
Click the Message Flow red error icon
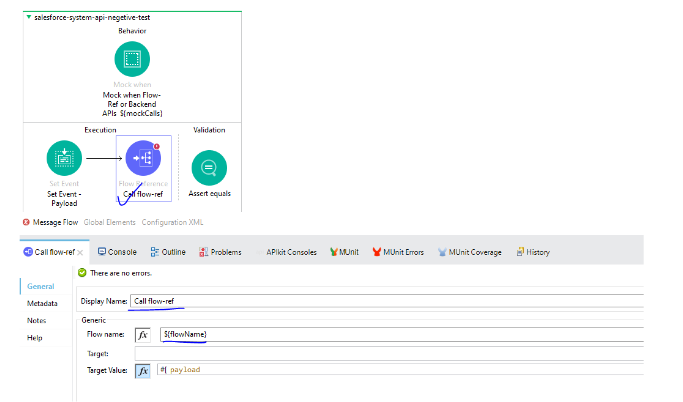click(x=26, y=222)
